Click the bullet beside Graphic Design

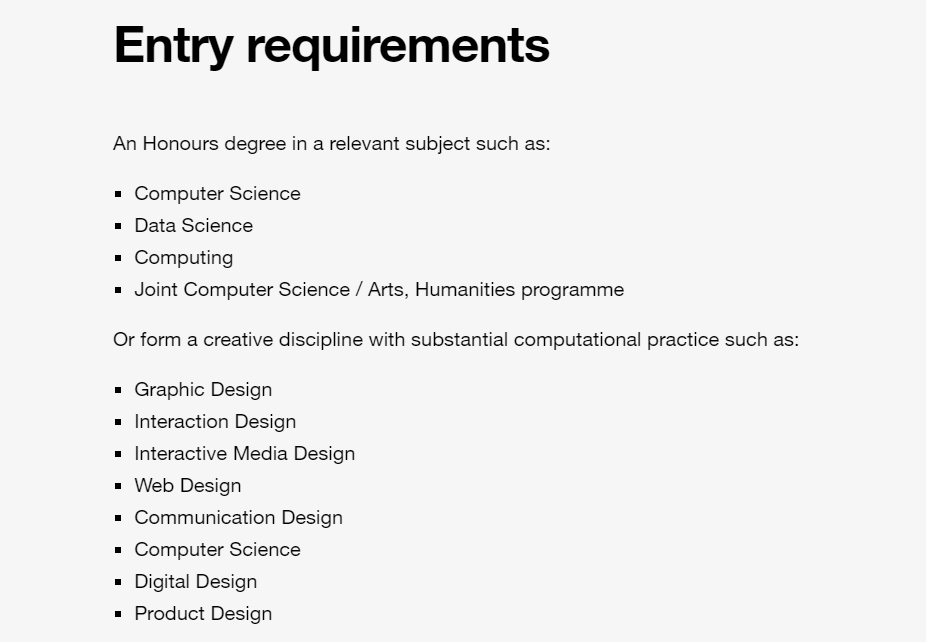[x=118, y=390]
